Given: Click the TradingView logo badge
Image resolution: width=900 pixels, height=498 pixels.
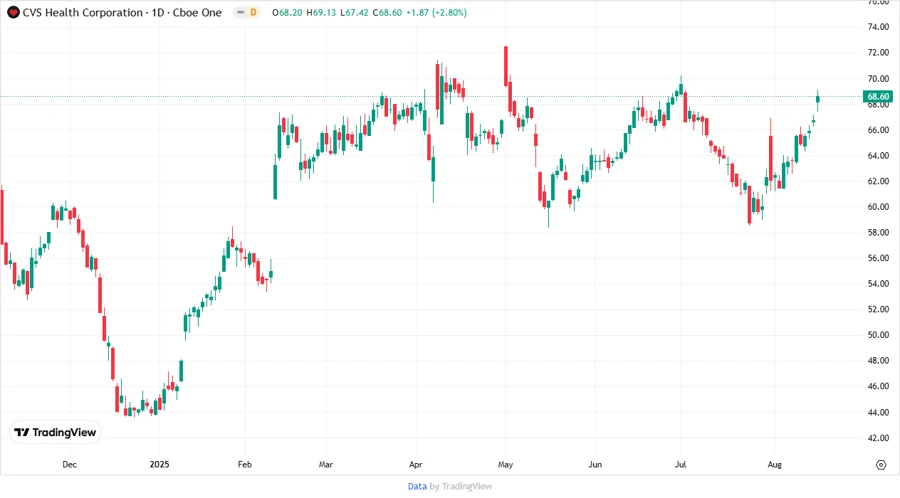Looking at the screenshot, I should [55, 432].
